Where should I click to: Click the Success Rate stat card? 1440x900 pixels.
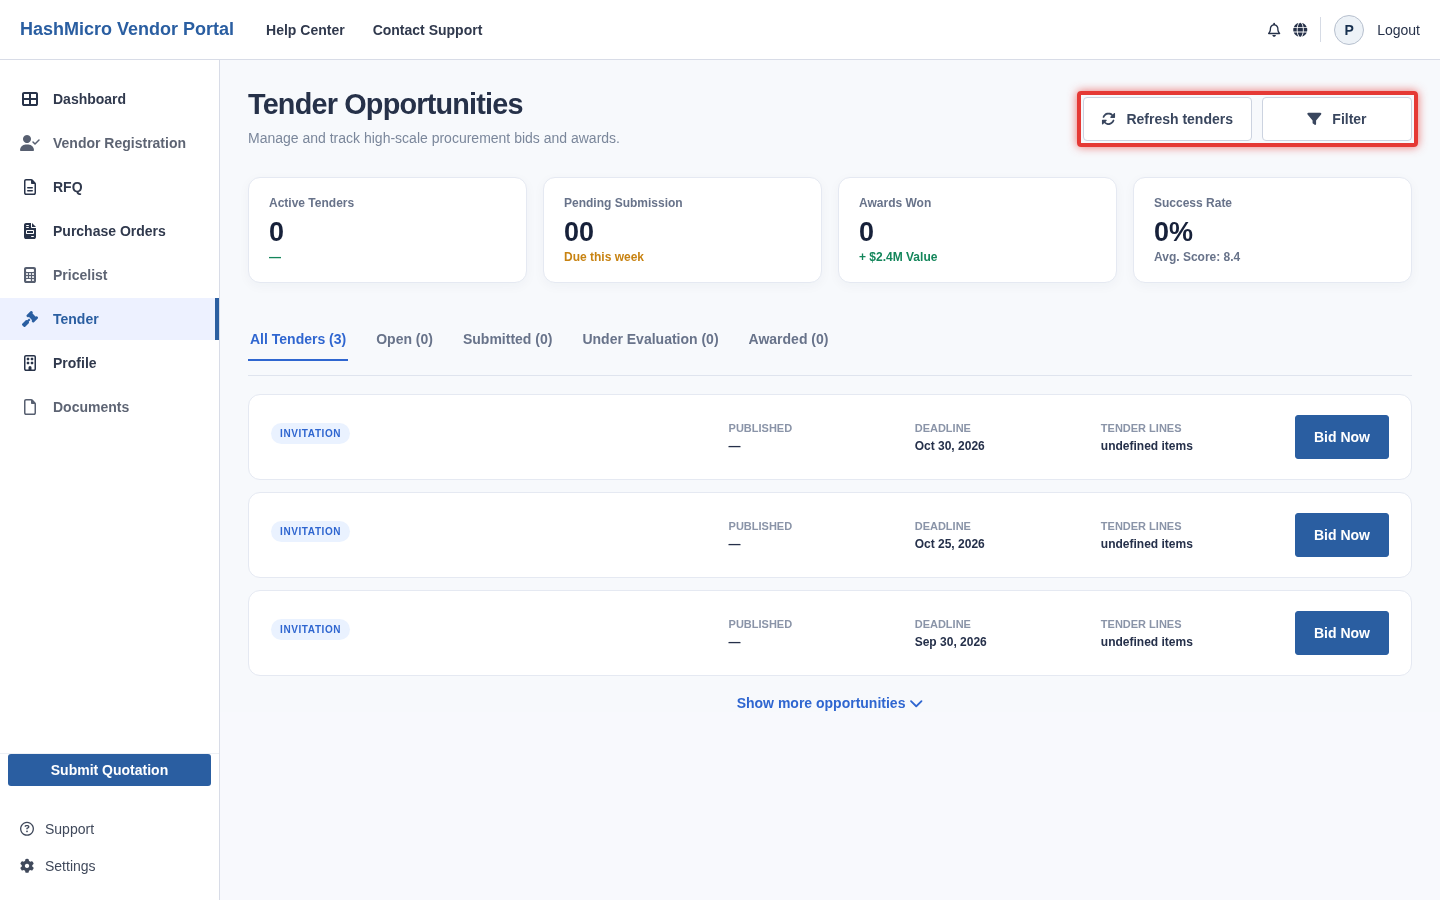(1272, 230)
